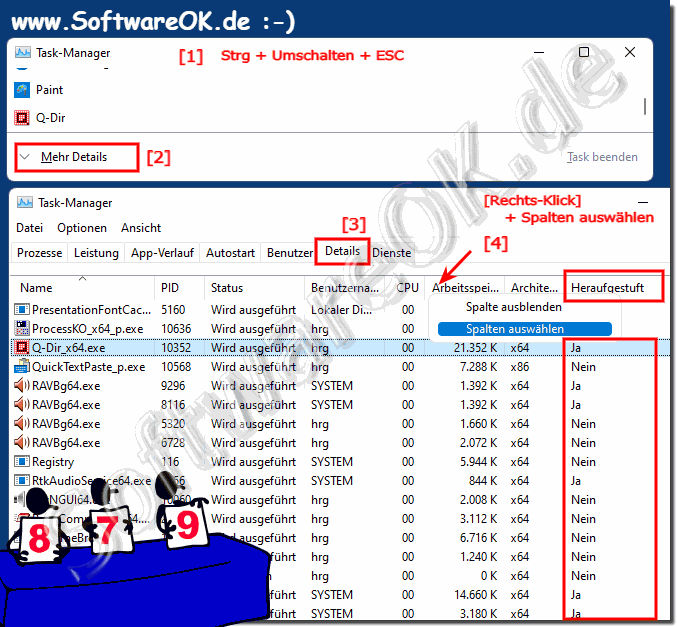Sort by the Arbeitsspeicher column header
This screenshot has height=627, width=677.
coord(465,288)
